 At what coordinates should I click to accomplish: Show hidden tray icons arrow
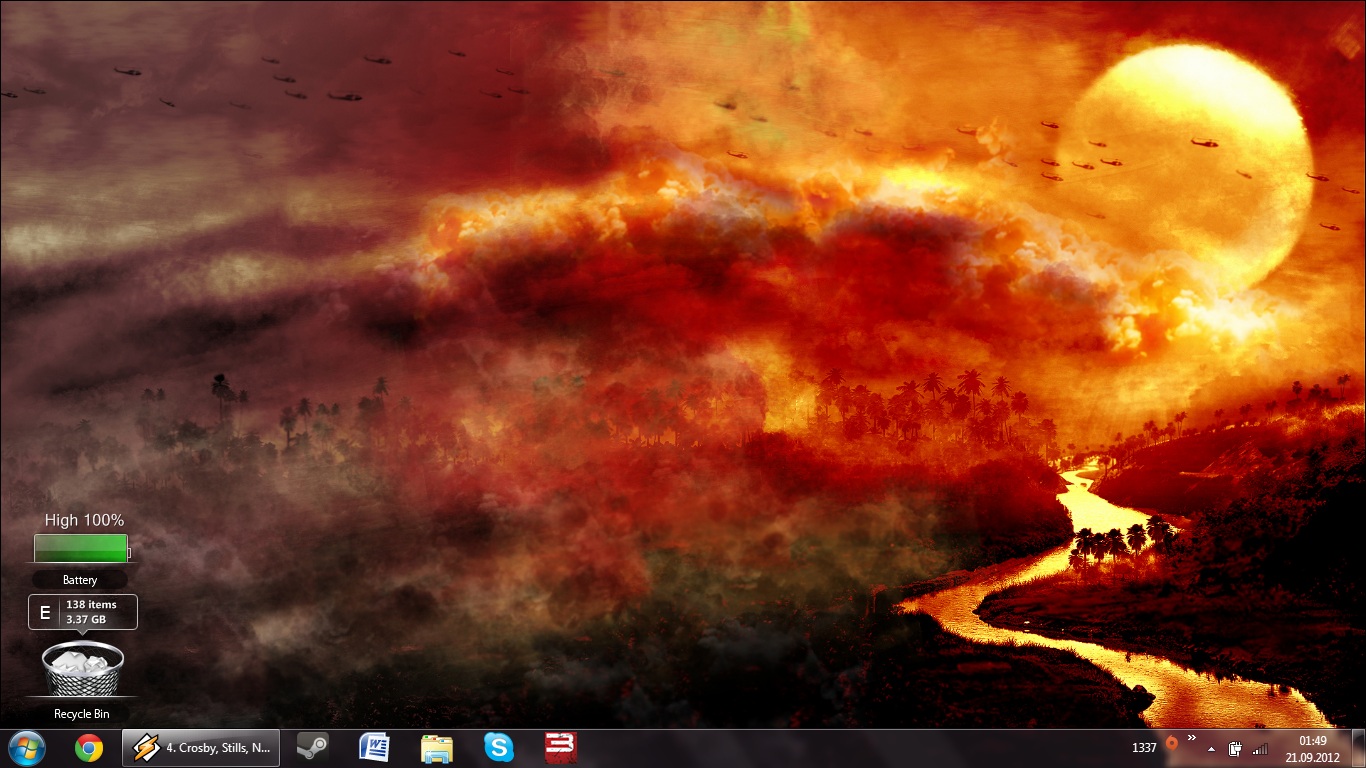pyautogui.click(x=1212, y=748)
